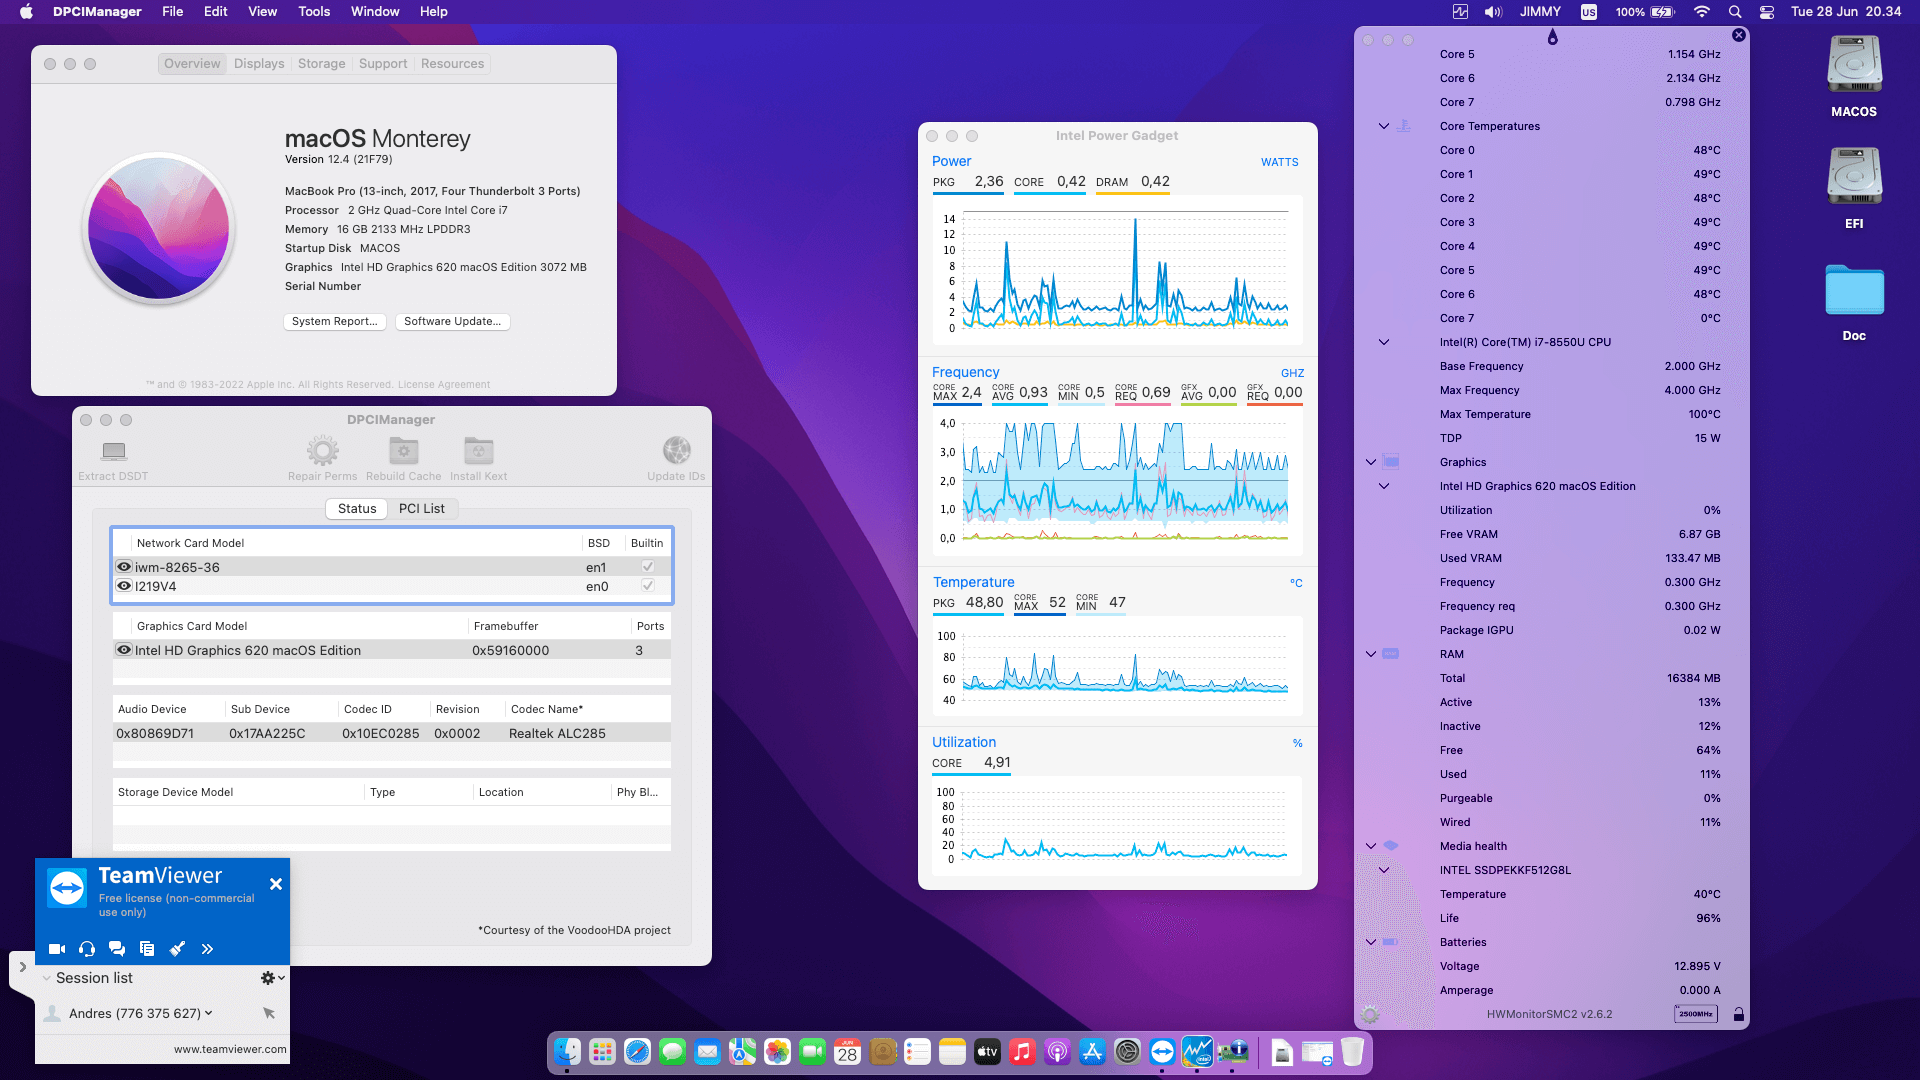Select PCI List tab in DPCIManager
The height and width of the screenshot is (1080, 1920).
pyautogui.click(x=422, y=509)
